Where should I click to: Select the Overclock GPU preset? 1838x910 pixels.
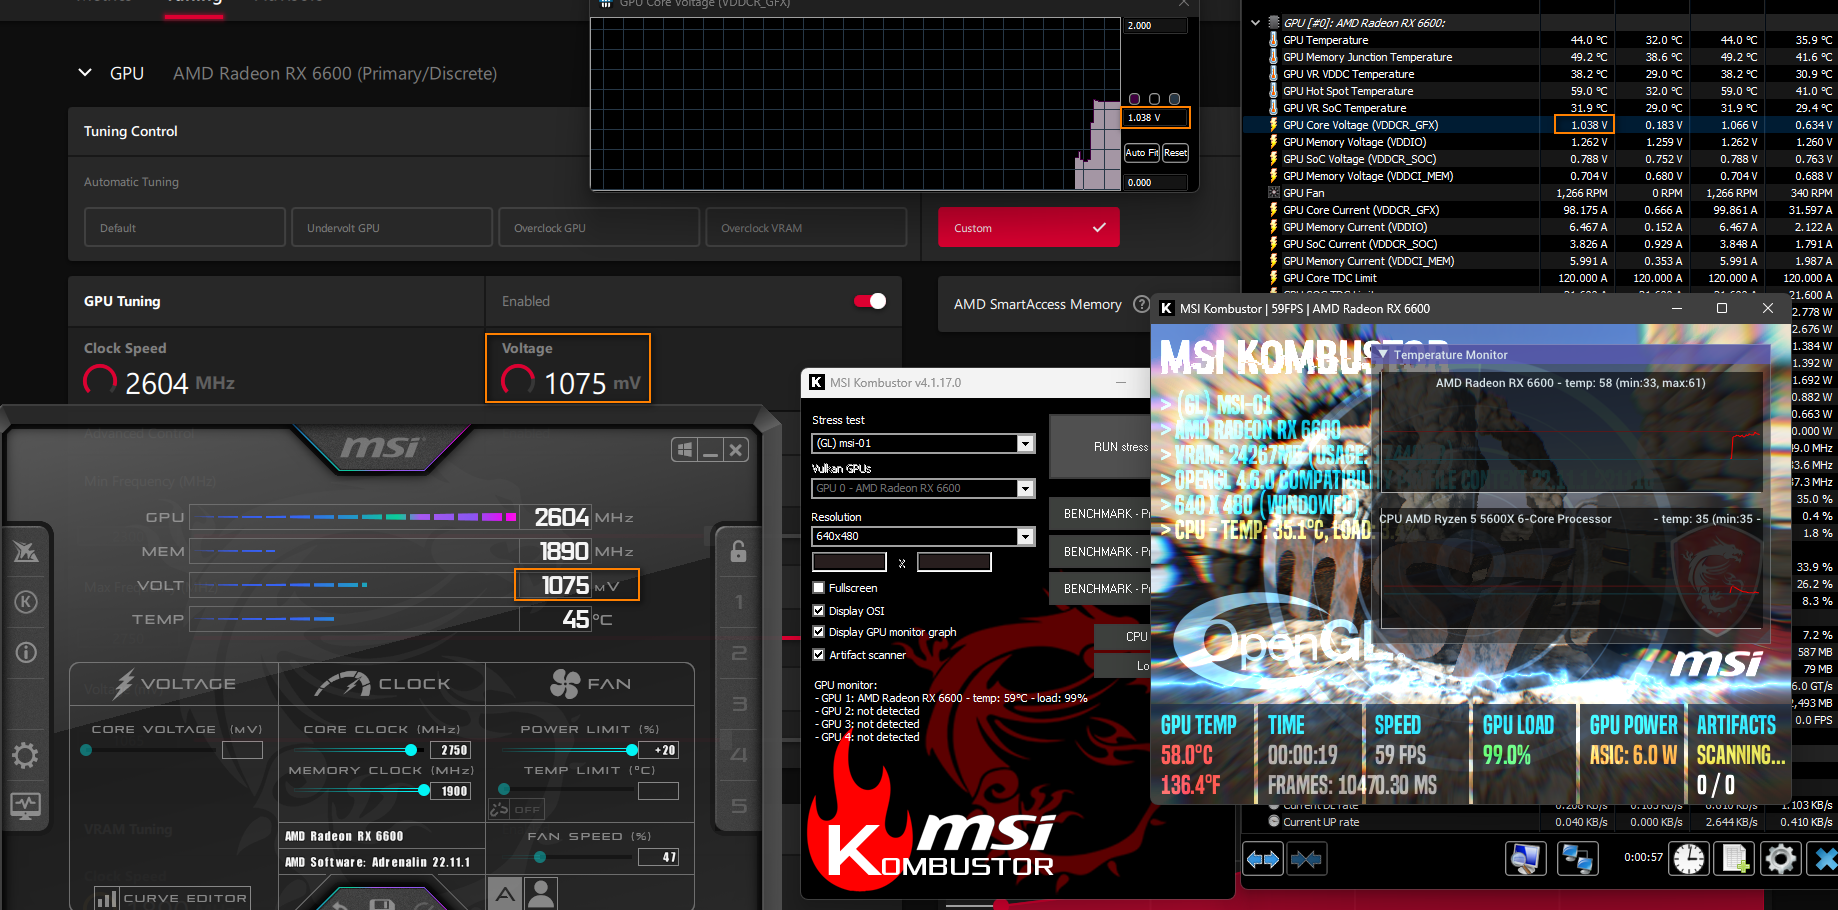pos(599,227)
